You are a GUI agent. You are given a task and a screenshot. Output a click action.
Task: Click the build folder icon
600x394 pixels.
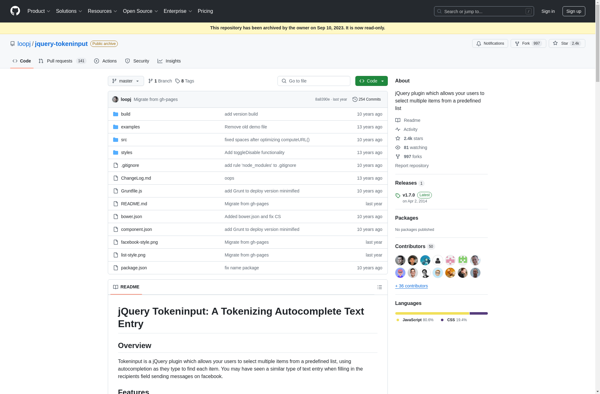tap(116, 114)
